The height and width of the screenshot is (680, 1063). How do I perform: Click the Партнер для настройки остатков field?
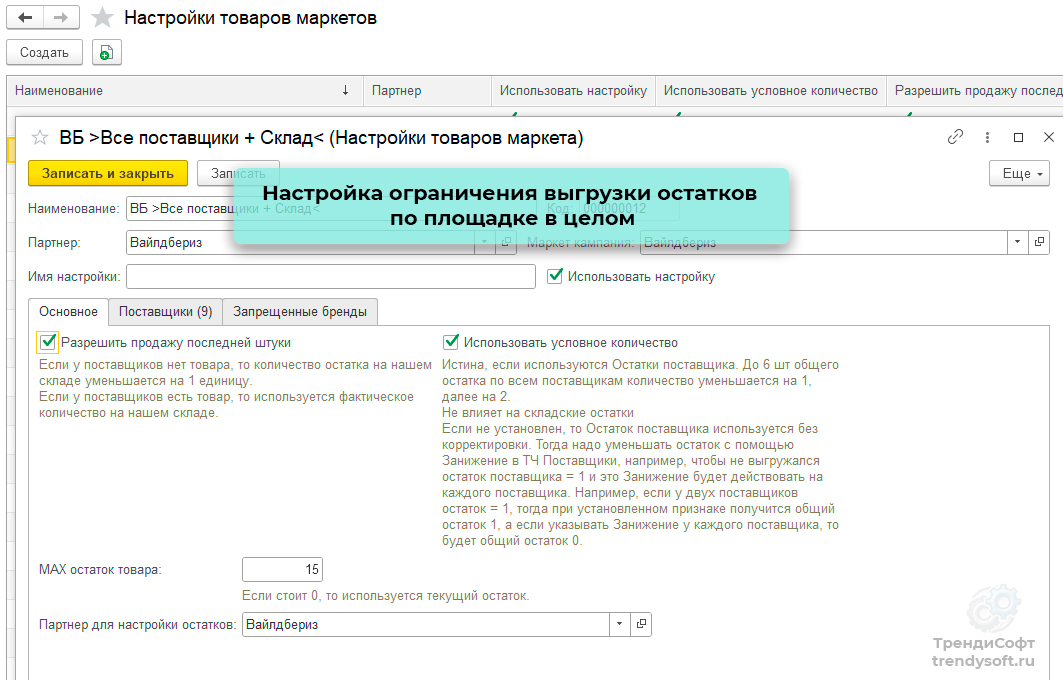click(426, 624)
